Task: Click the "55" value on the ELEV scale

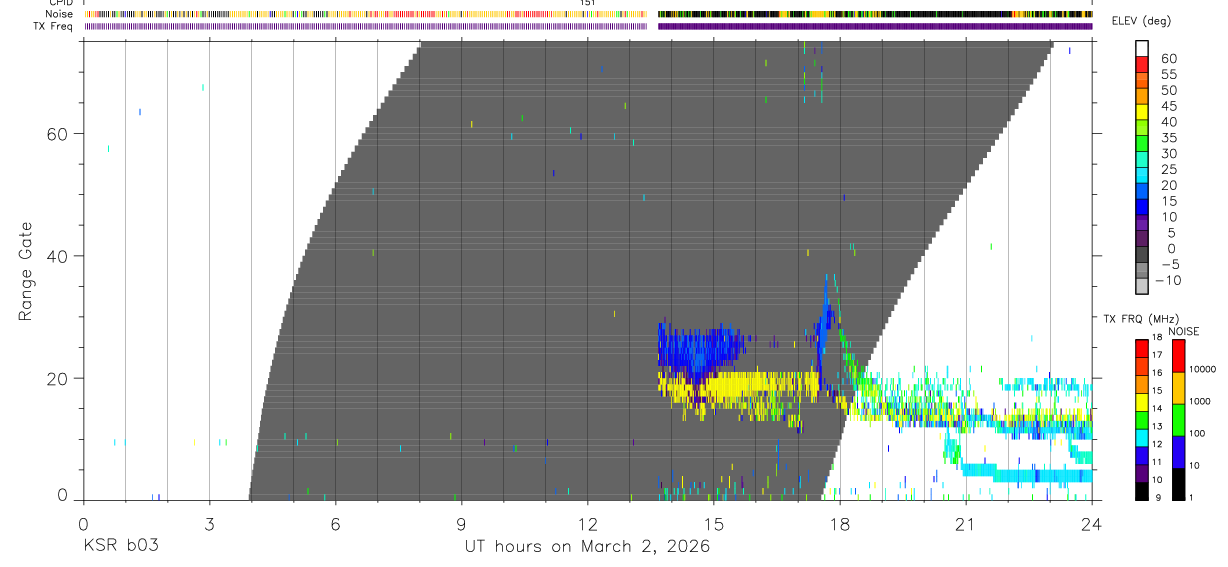Action: 1168,75
